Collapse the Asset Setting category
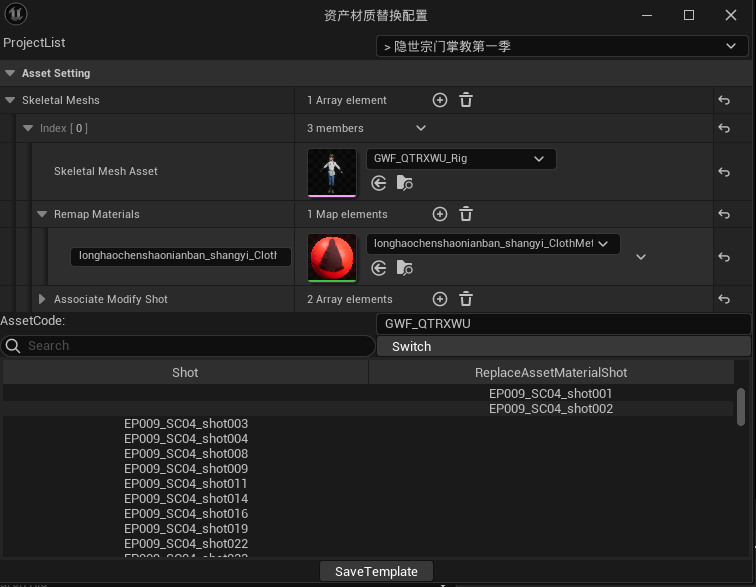 click(x=10, y=73)
